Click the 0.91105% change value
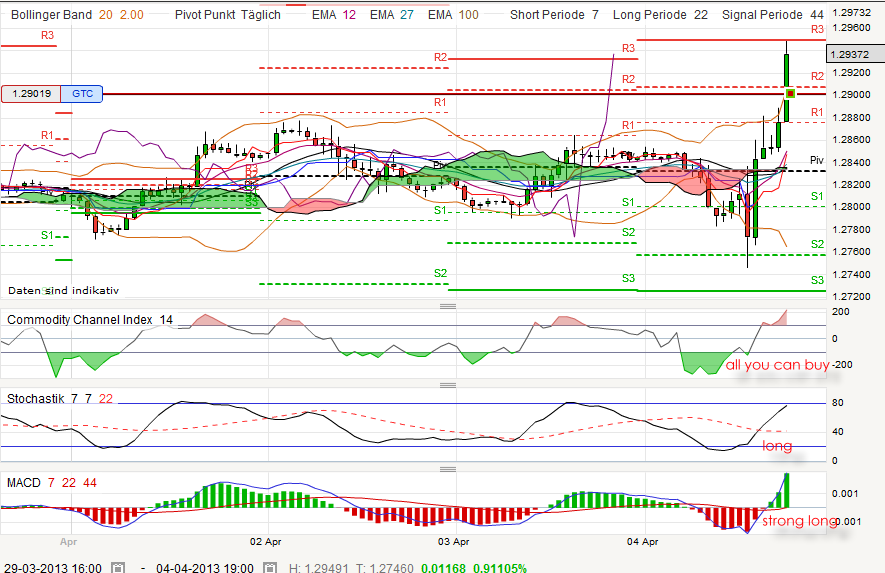This screenshot has height=573, width=885. coord(500,567)
